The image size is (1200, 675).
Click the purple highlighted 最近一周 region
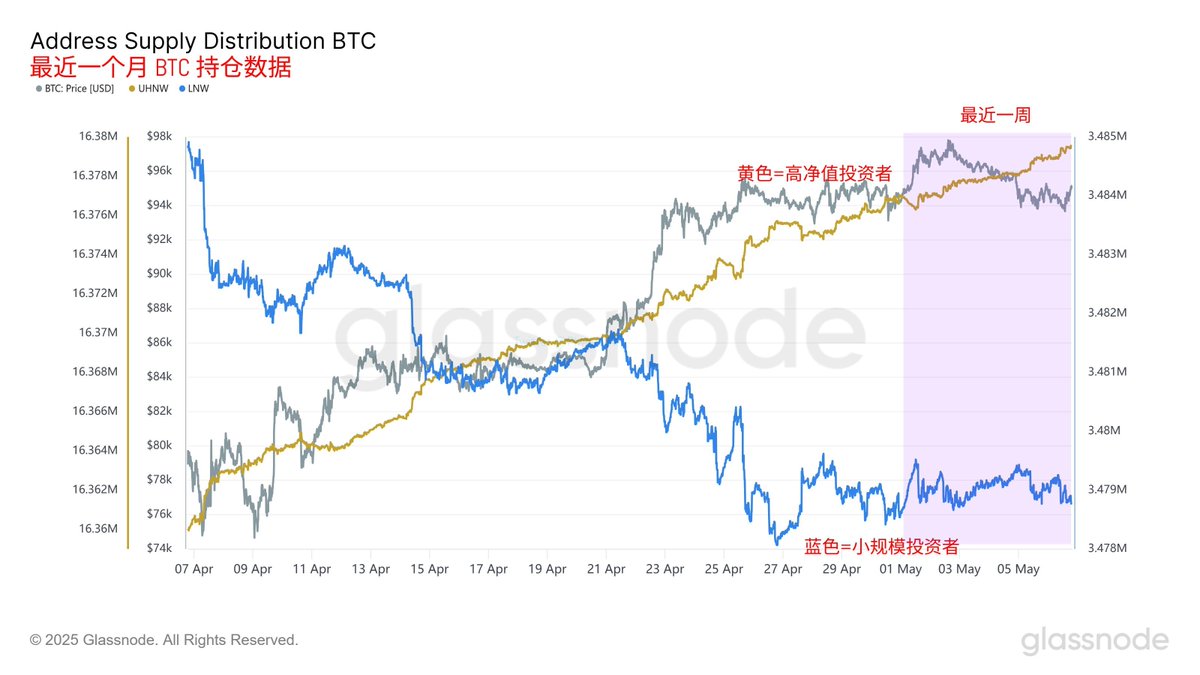click(988, 338)
